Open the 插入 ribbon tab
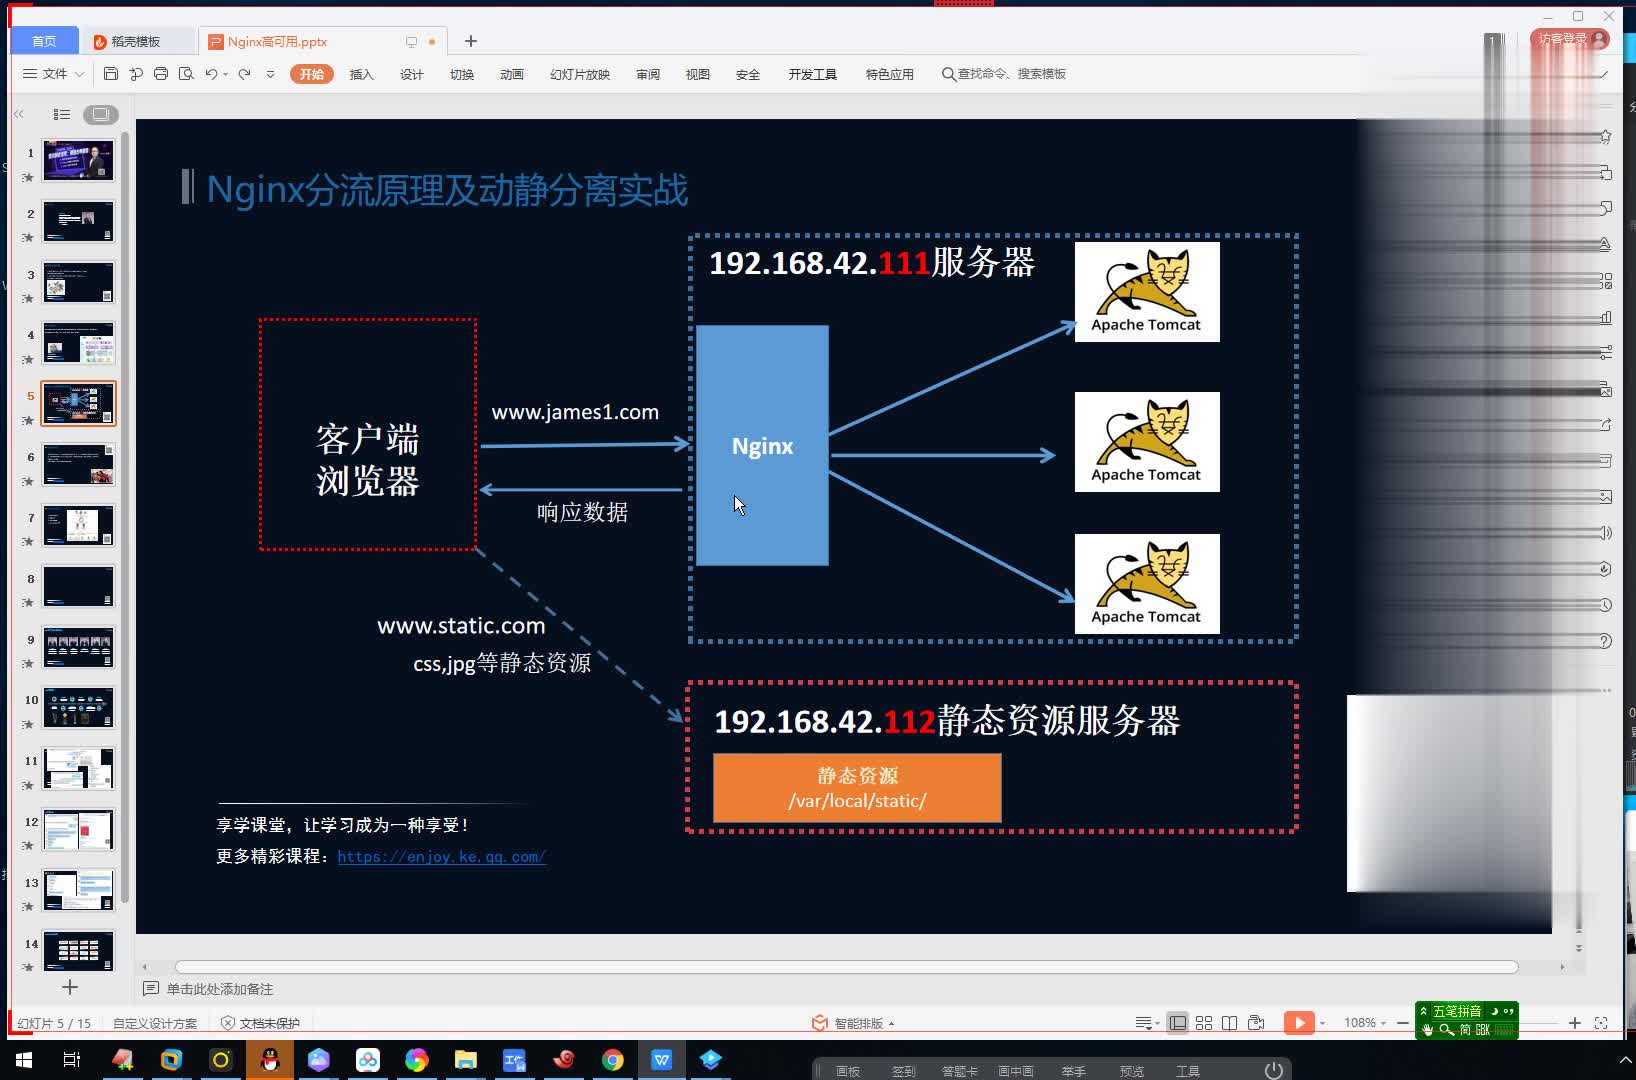 (x=361, y=75)
